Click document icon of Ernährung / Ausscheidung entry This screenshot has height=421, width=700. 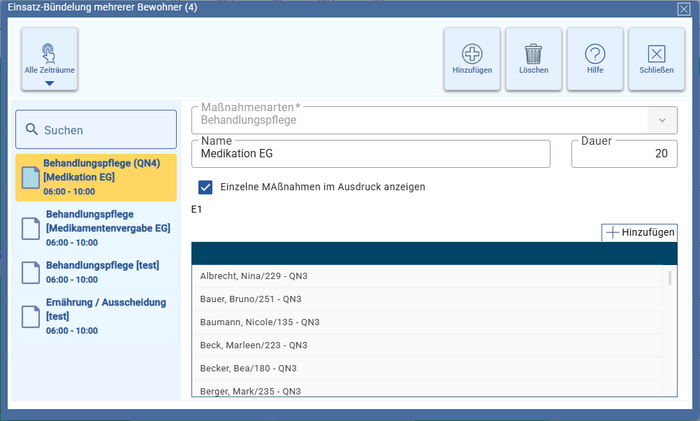pyautogui.click(x=30, y=316)
